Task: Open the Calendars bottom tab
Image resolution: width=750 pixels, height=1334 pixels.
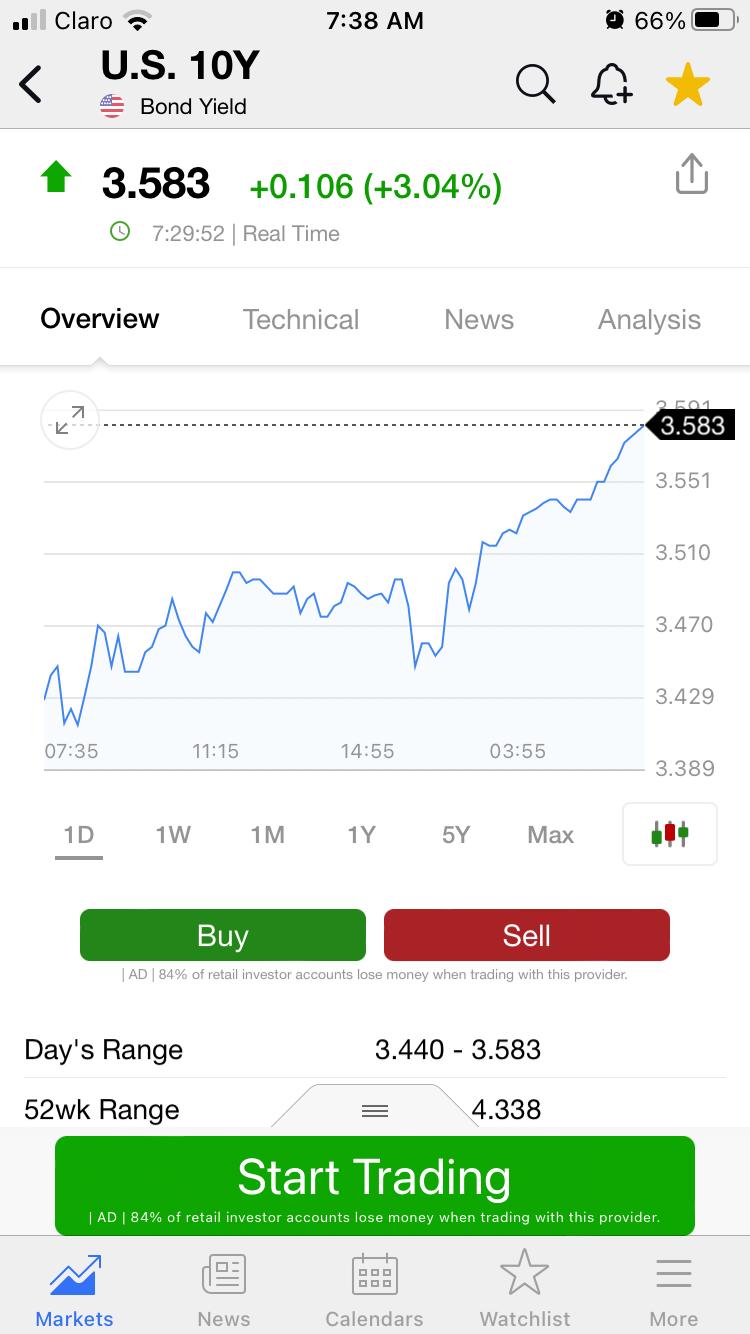Action: [374, 1291]
